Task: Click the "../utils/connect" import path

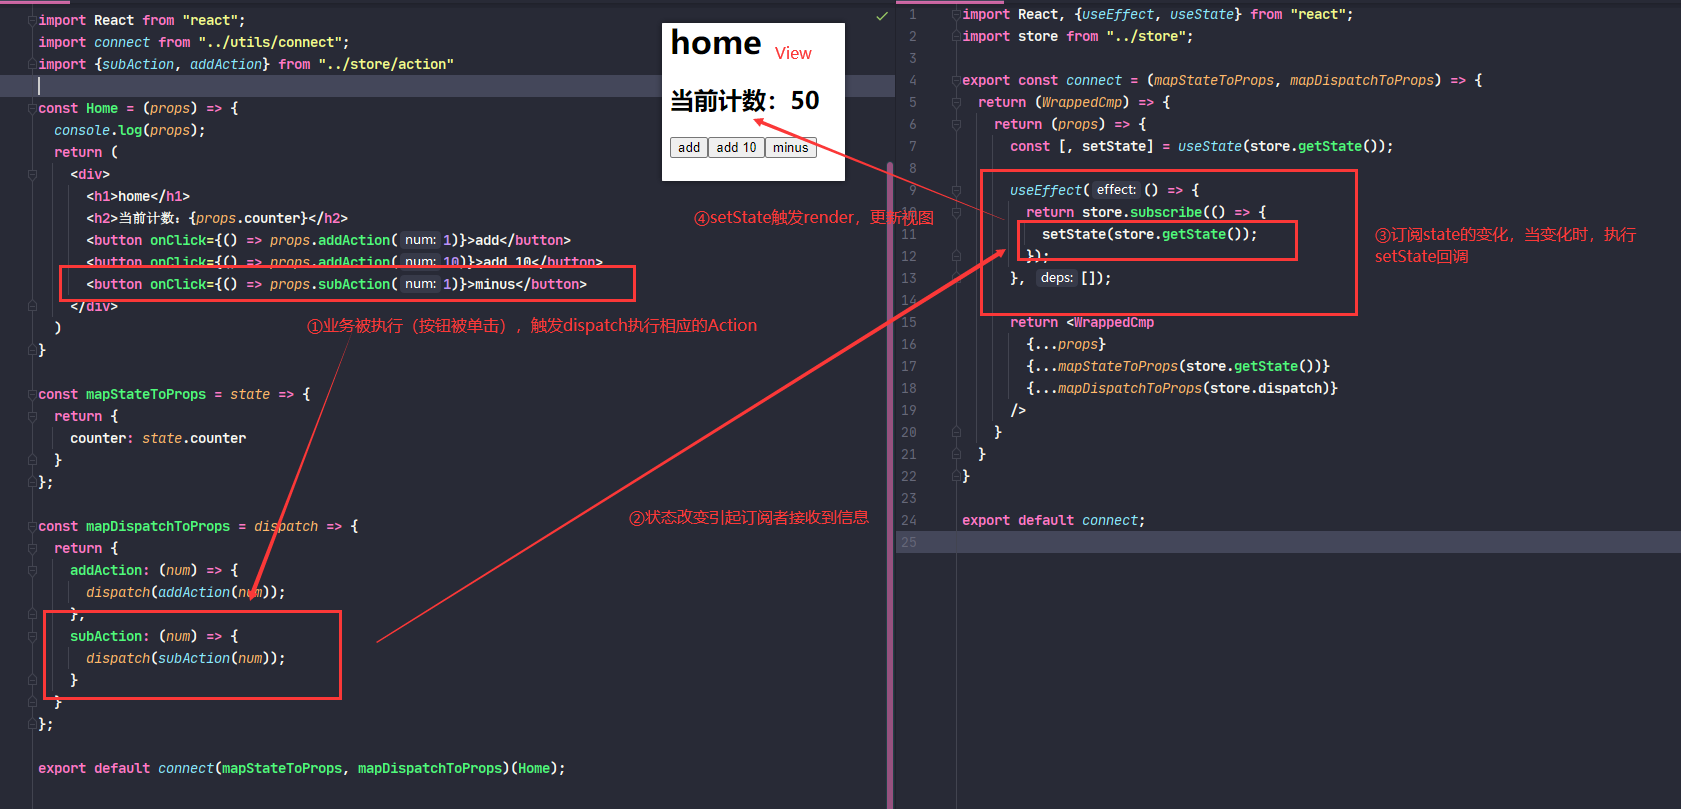Action: [270, 42]
